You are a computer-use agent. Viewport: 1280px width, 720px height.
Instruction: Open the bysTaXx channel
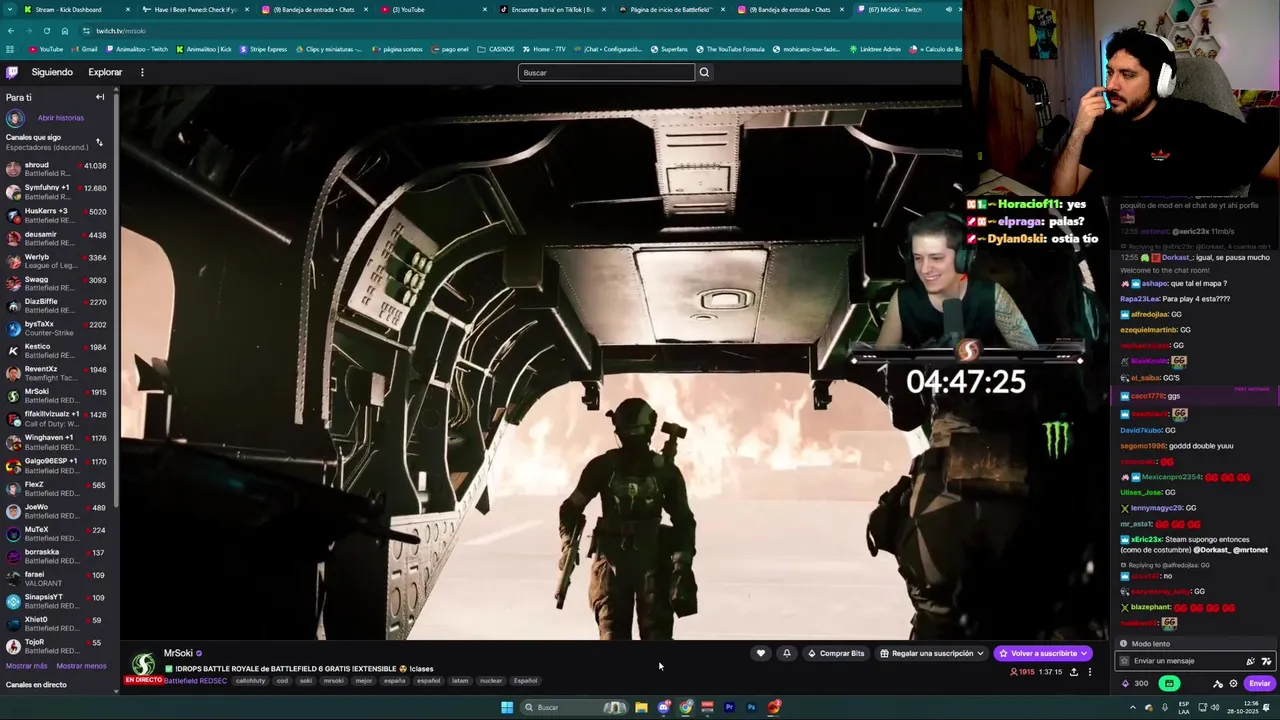[57, 328]
